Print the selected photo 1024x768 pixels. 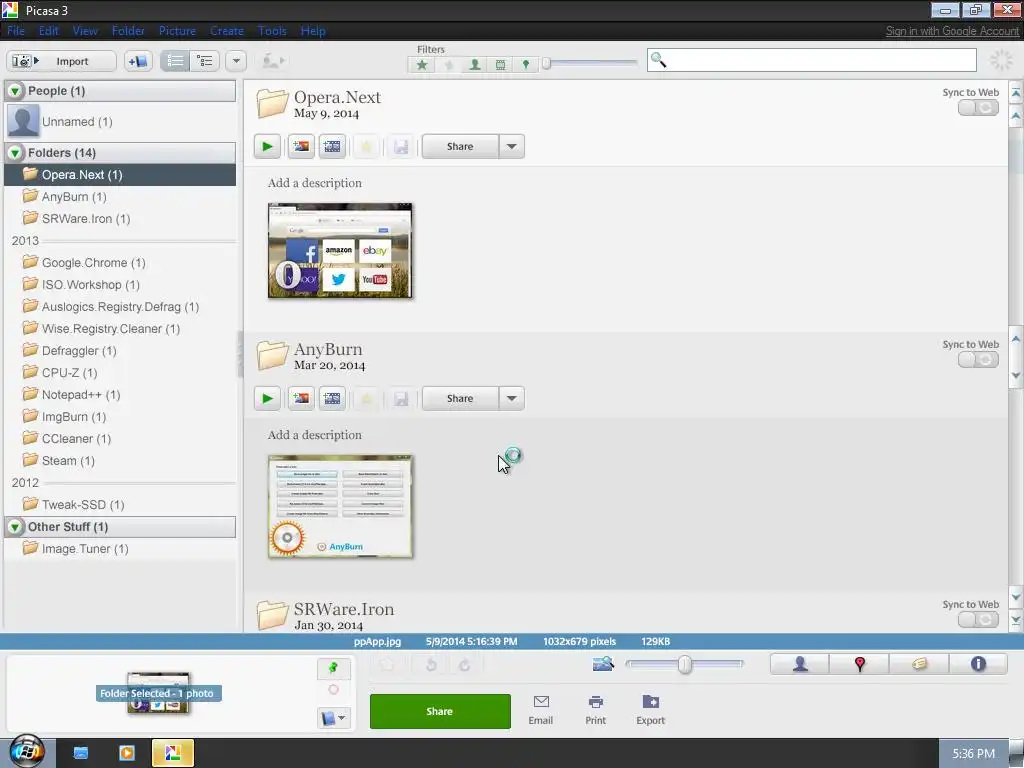point(595,710)
